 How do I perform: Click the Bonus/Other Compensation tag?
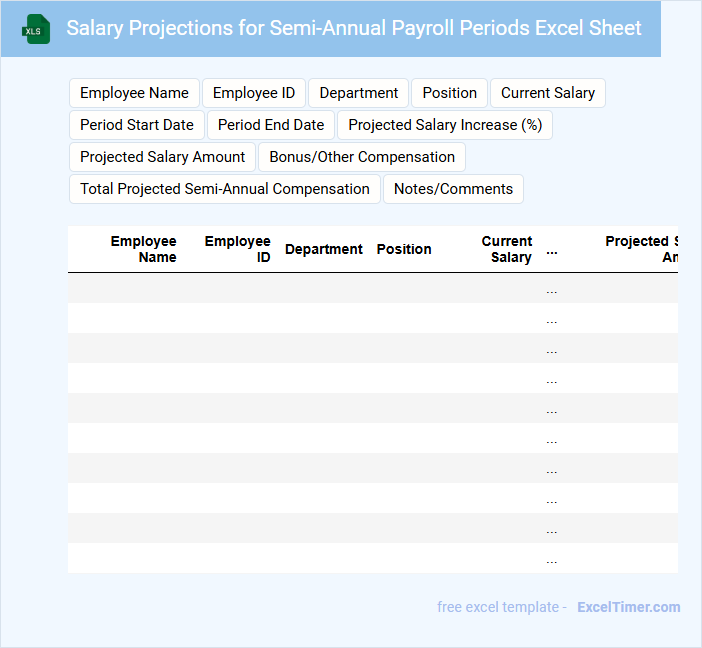click(362, 157)
